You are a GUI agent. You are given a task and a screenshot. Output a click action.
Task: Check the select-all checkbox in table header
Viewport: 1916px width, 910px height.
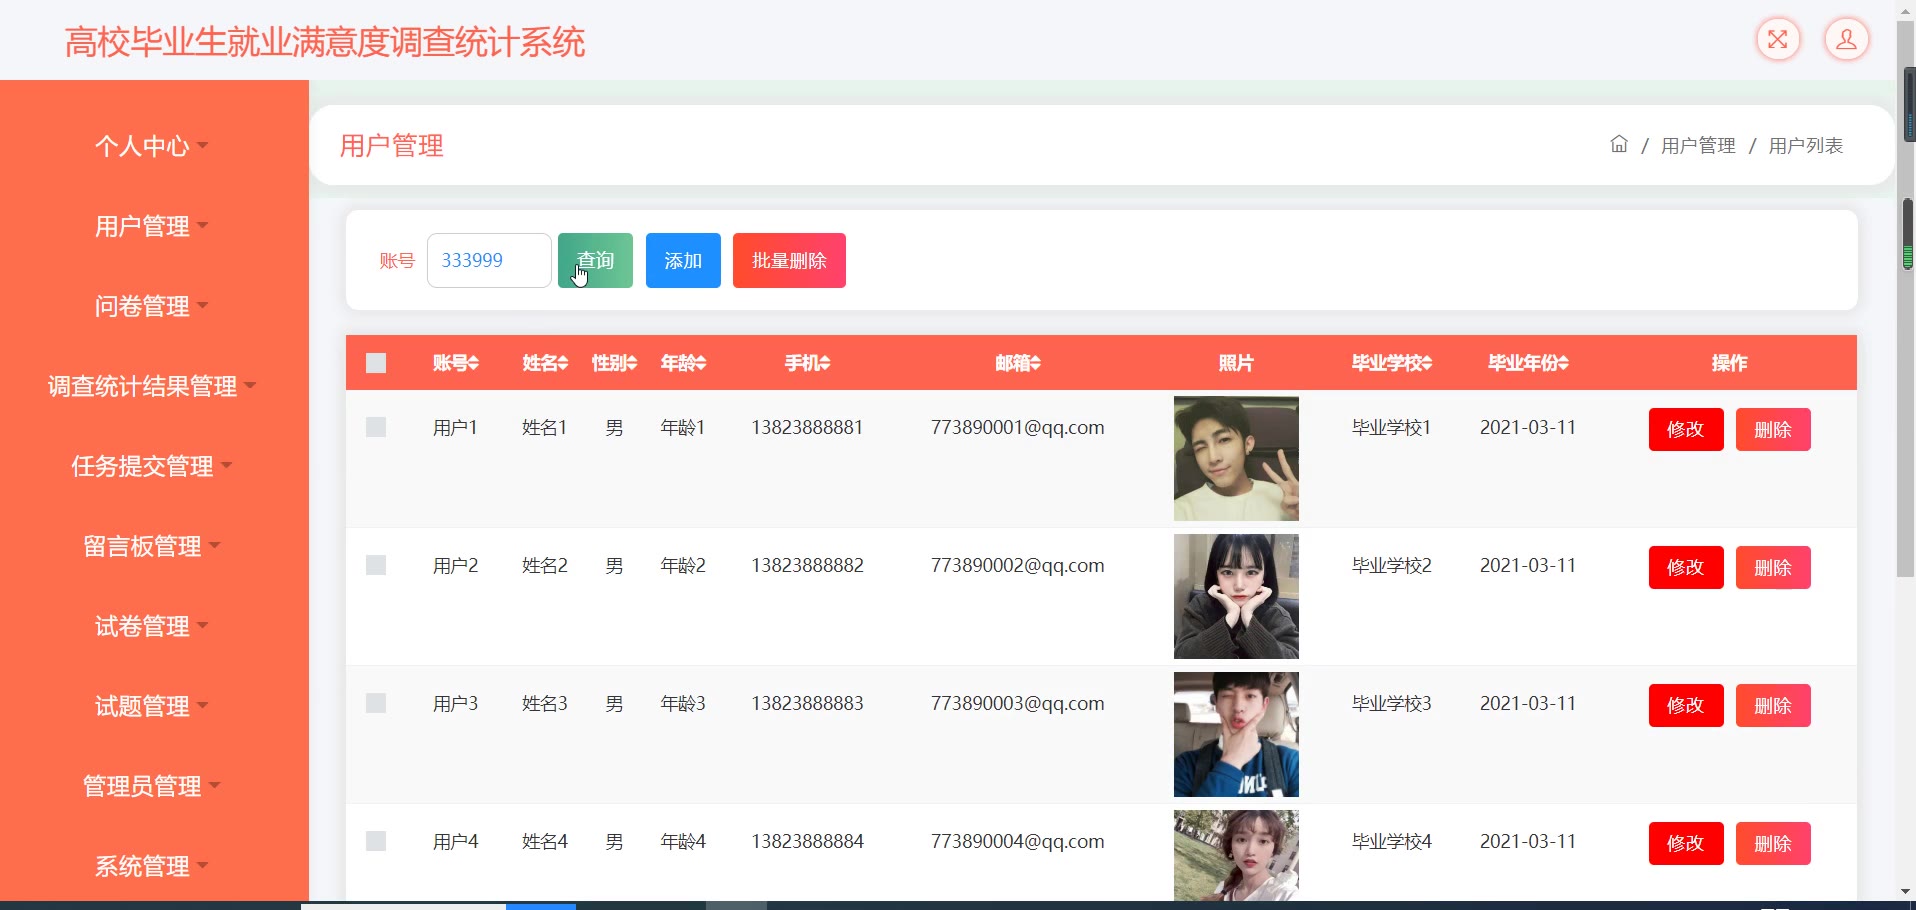click(376, 363)
